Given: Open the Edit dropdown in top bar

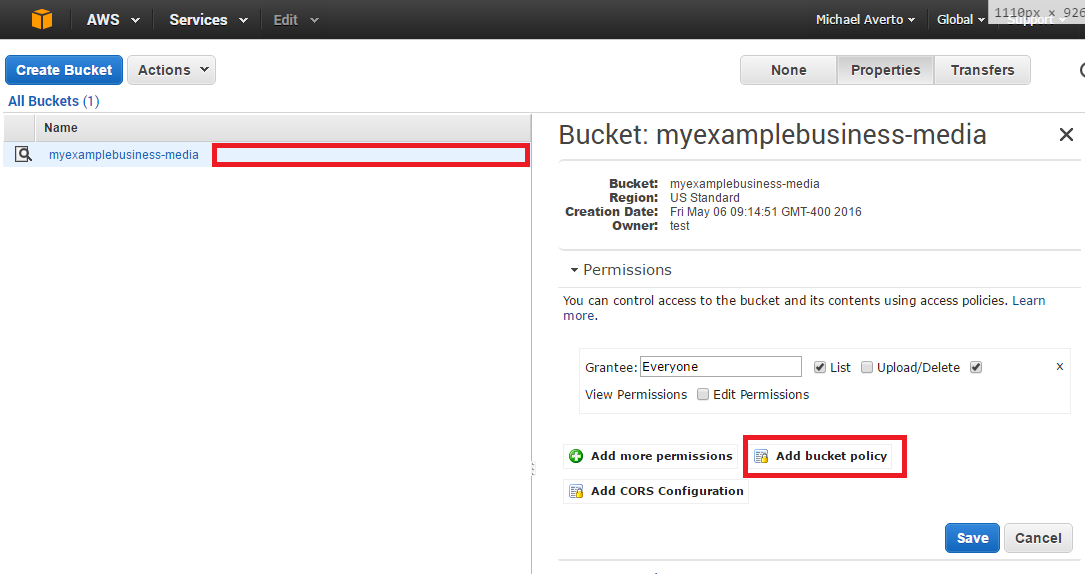Looking at the screenshot, I should [295, 19].
